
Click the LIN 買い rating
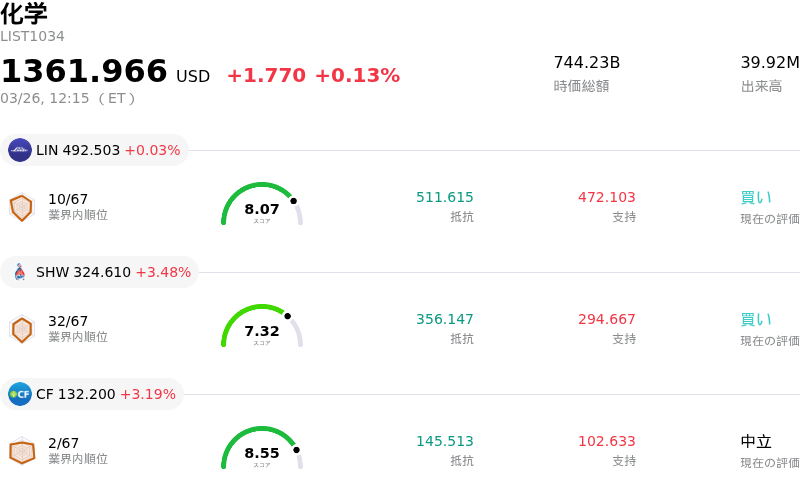pyautogui.click(x=756, y=197)
